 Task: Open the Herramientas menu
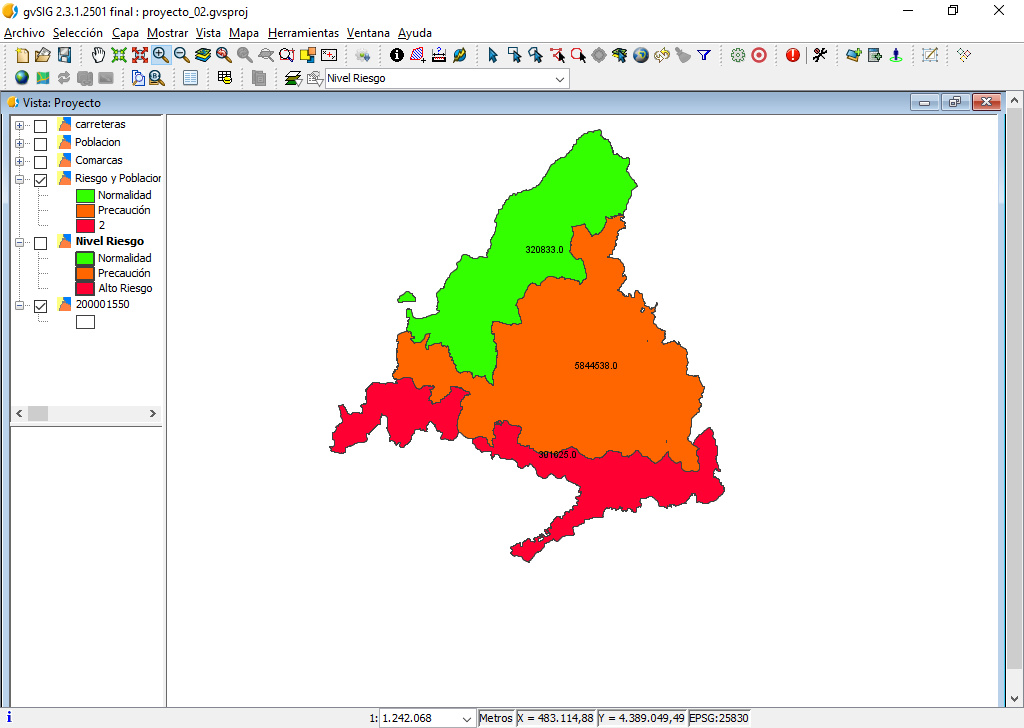click(303, 33)
